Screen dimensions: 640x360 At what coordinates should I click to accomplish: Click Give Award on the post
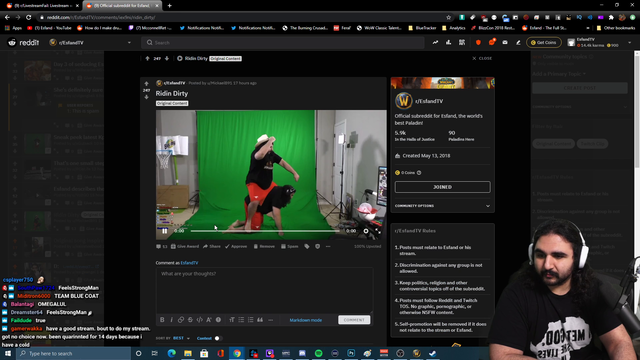click(185, 247)
